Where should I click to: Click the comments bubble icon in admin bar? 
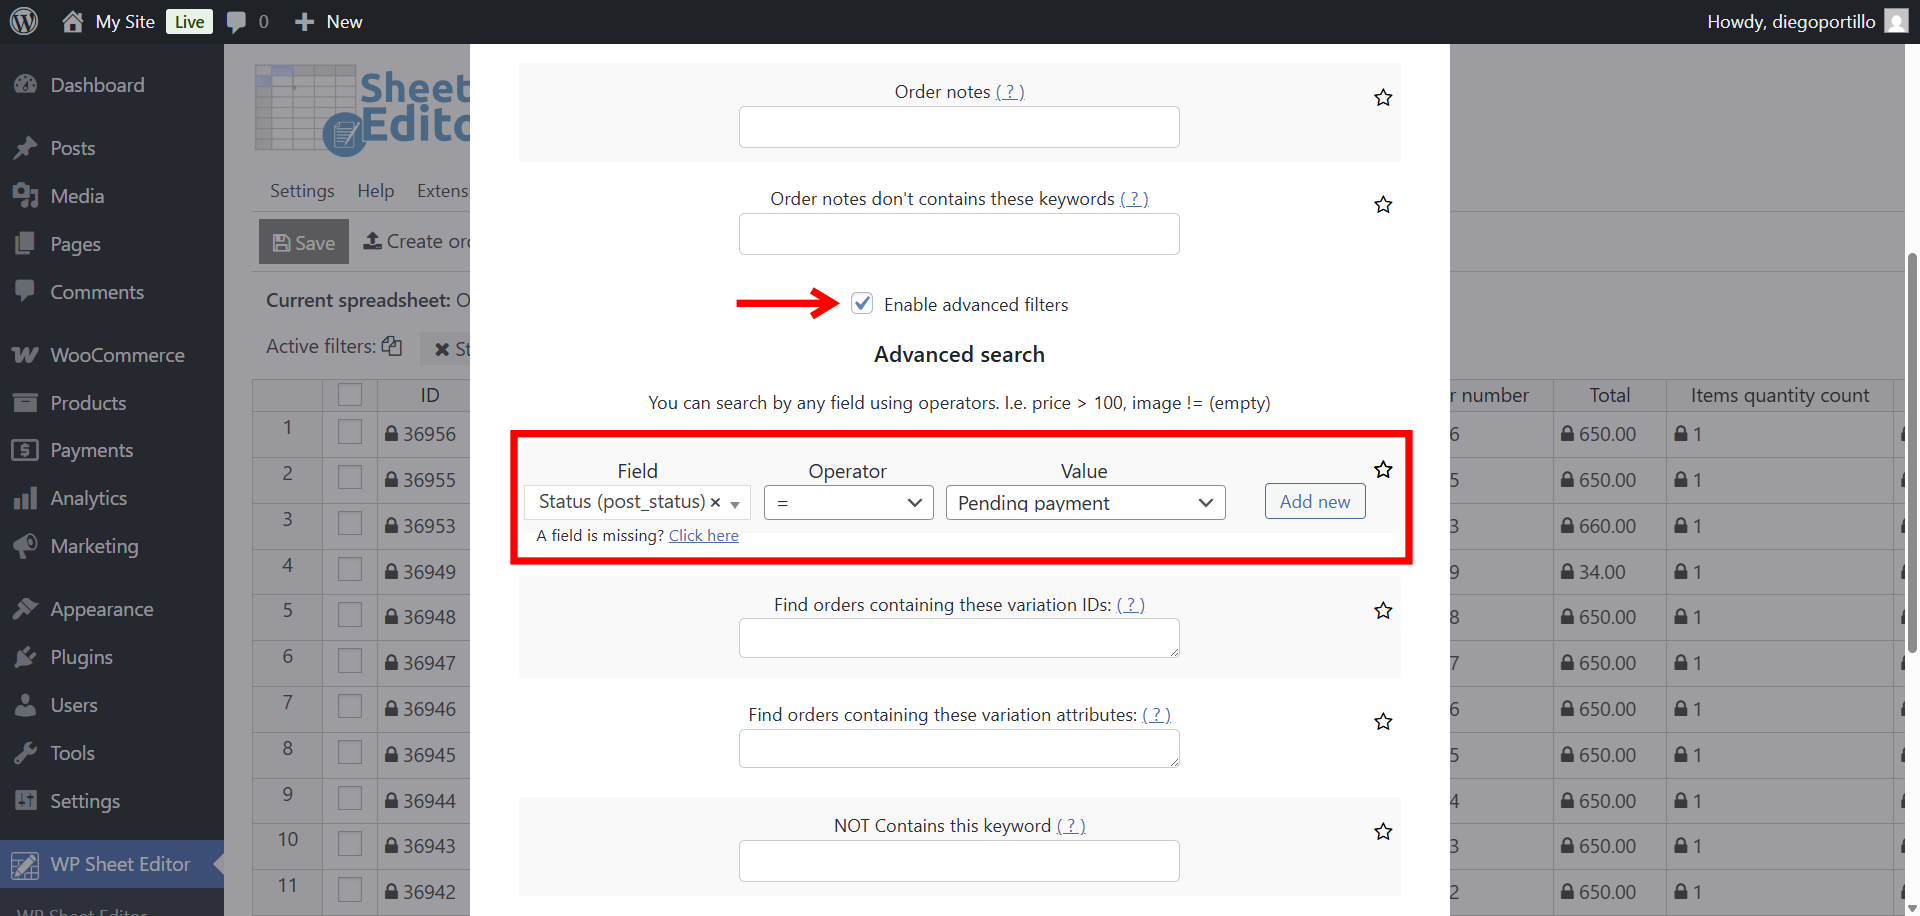coord(237,22)
